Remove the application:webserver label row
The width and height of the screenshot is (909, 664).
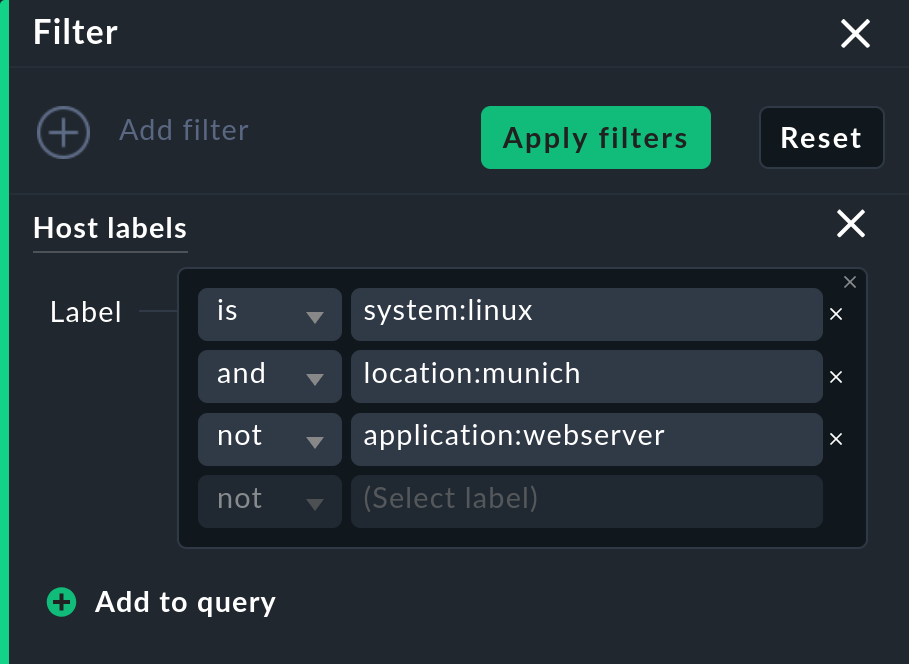(x=836, y=439)
